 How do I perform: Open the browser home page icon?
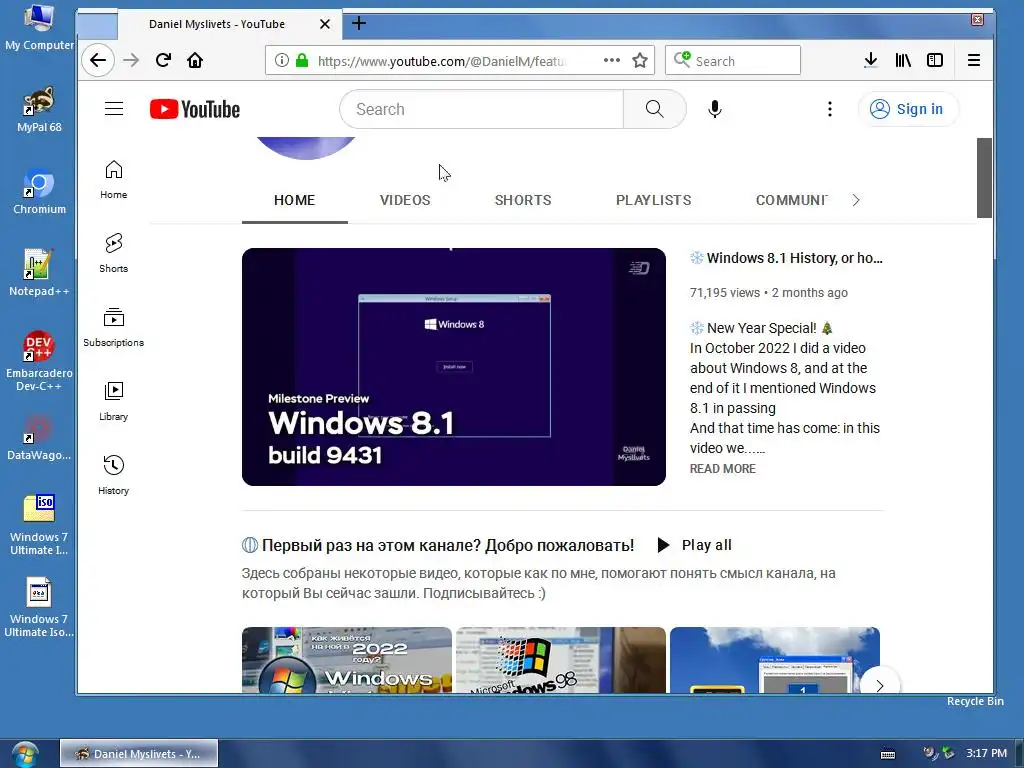click(195, 61)
